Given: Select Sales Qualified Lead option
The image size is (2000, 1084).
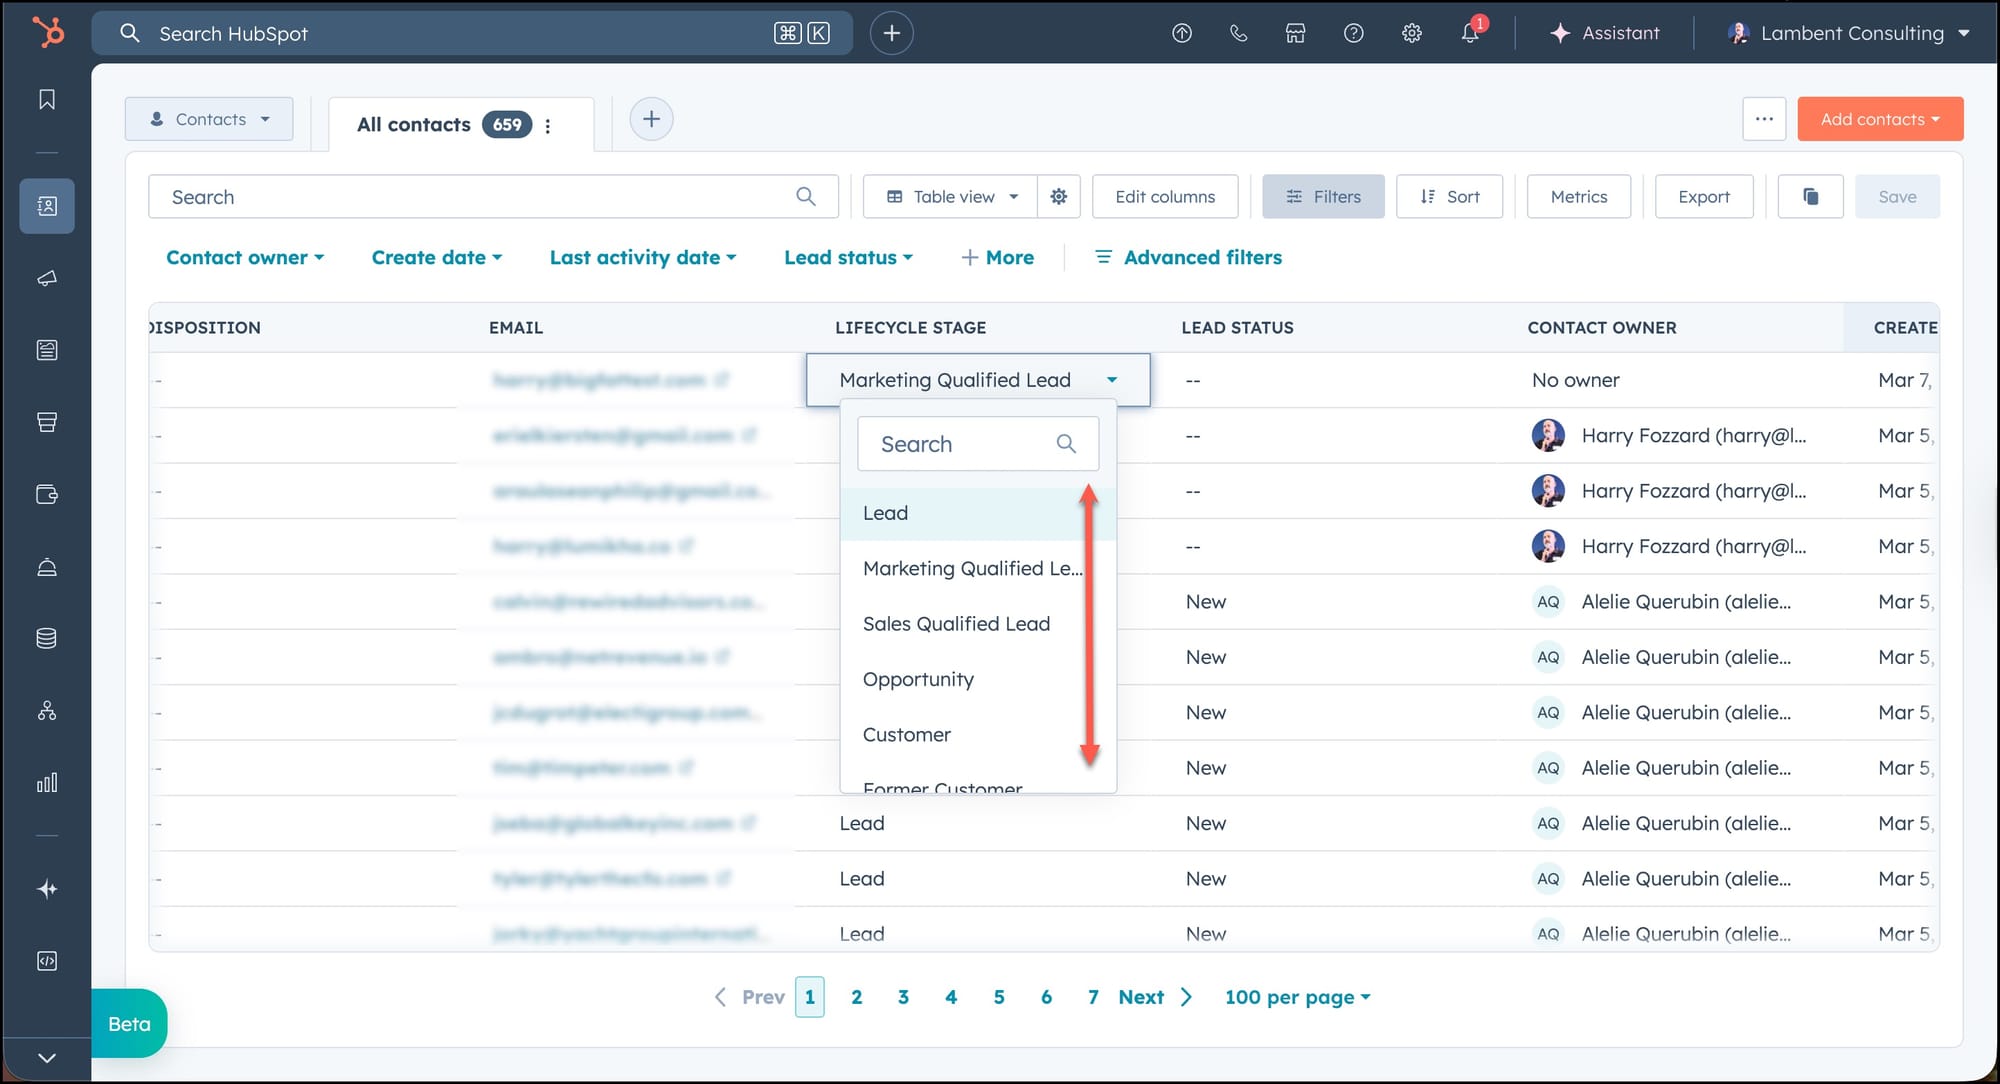Looking at the screenshot, I should tap(956, 624).
